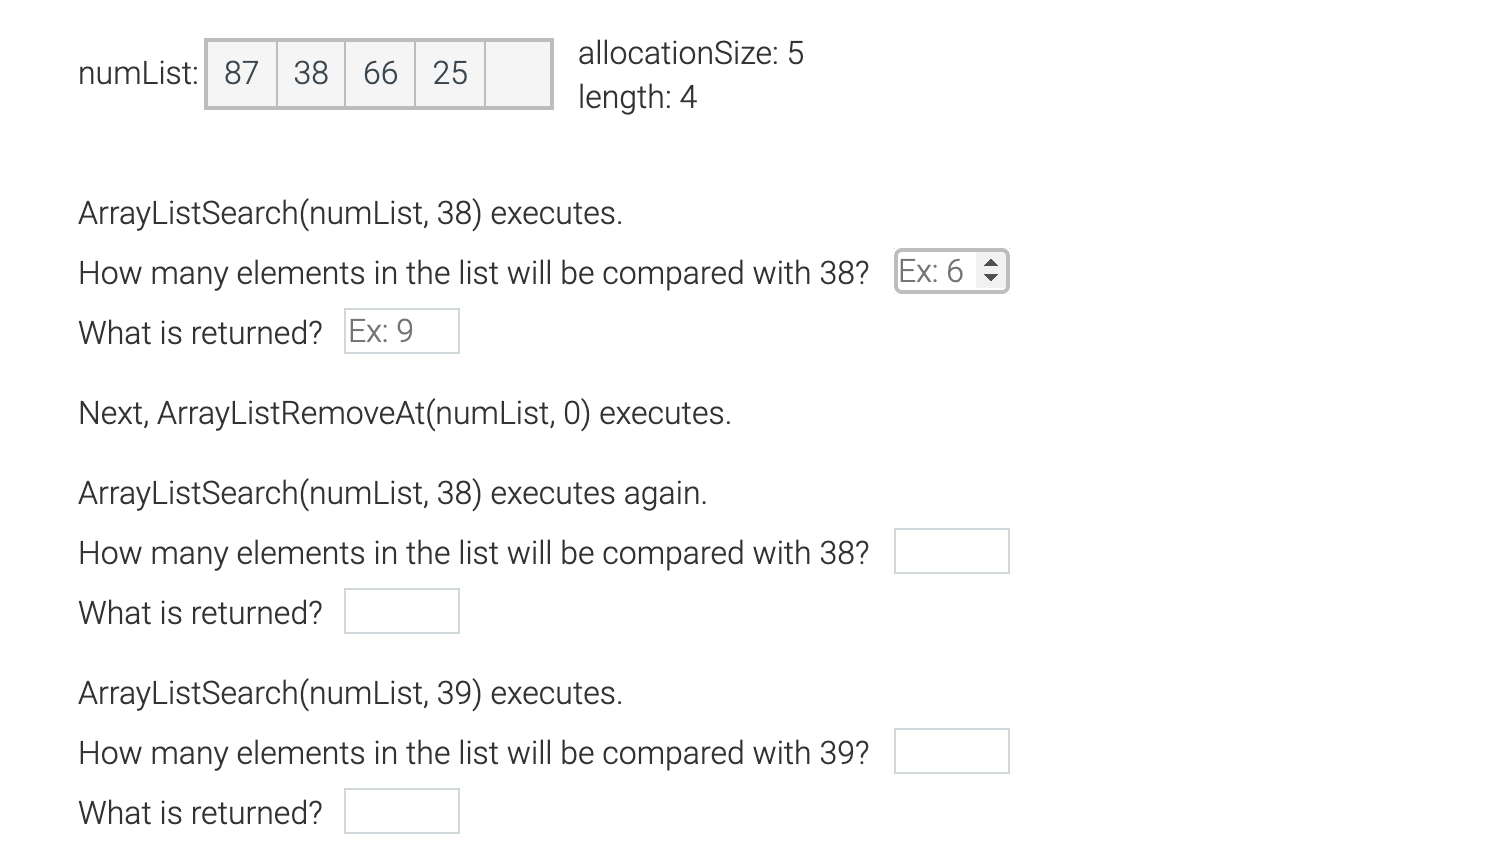The image size is (1506, 860).
Task: Click the last 'What is returned?' input box
Action: coord(402,811)
